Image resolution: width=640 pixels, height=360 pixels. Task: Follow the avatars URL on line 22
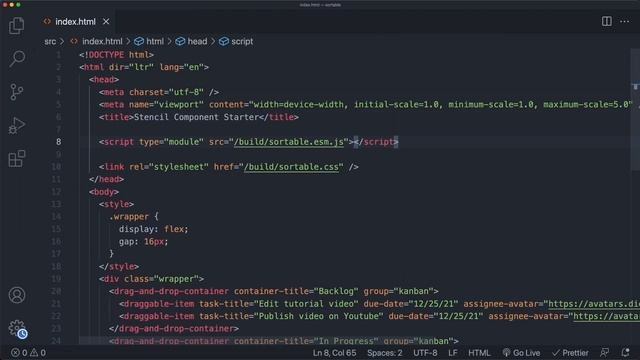(x=607, y=316)
